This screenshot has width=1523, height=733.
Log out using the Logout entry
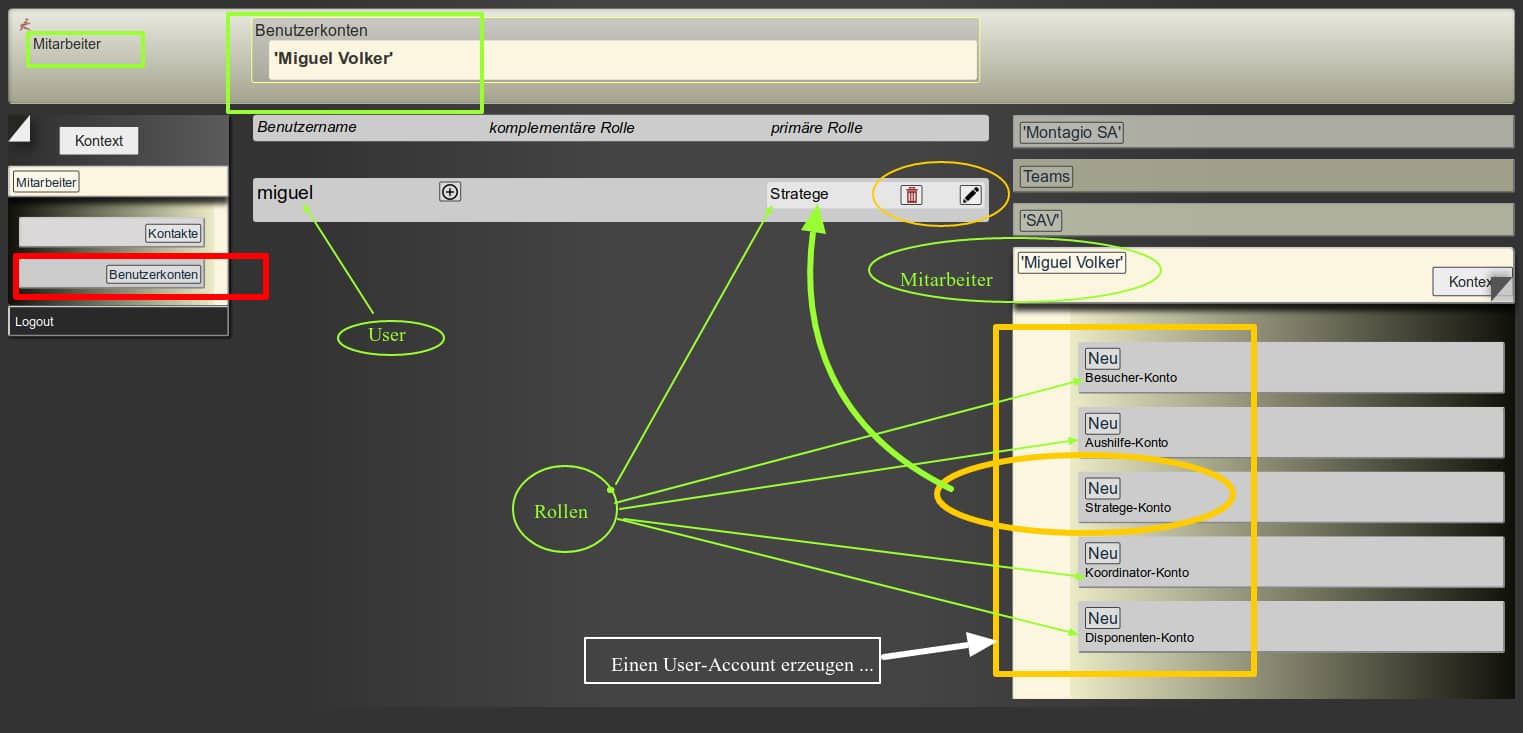[35, 322]
